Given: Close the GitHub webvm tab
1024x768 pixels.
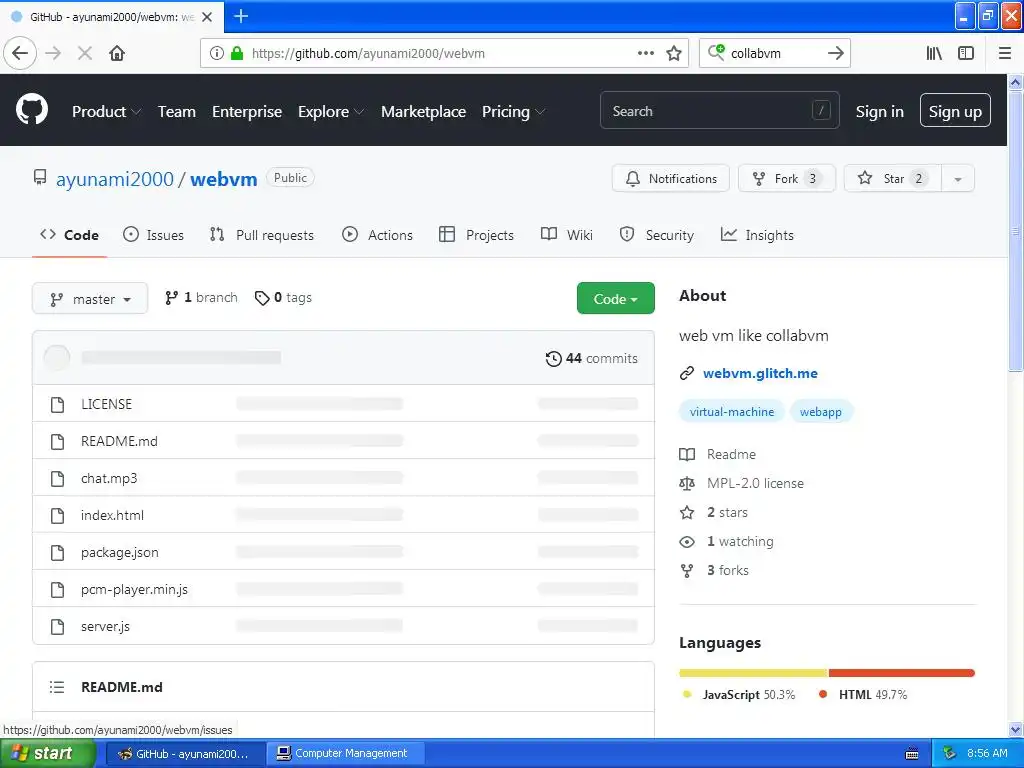Looking at the screenshot, I should click(x=207, y=17).
